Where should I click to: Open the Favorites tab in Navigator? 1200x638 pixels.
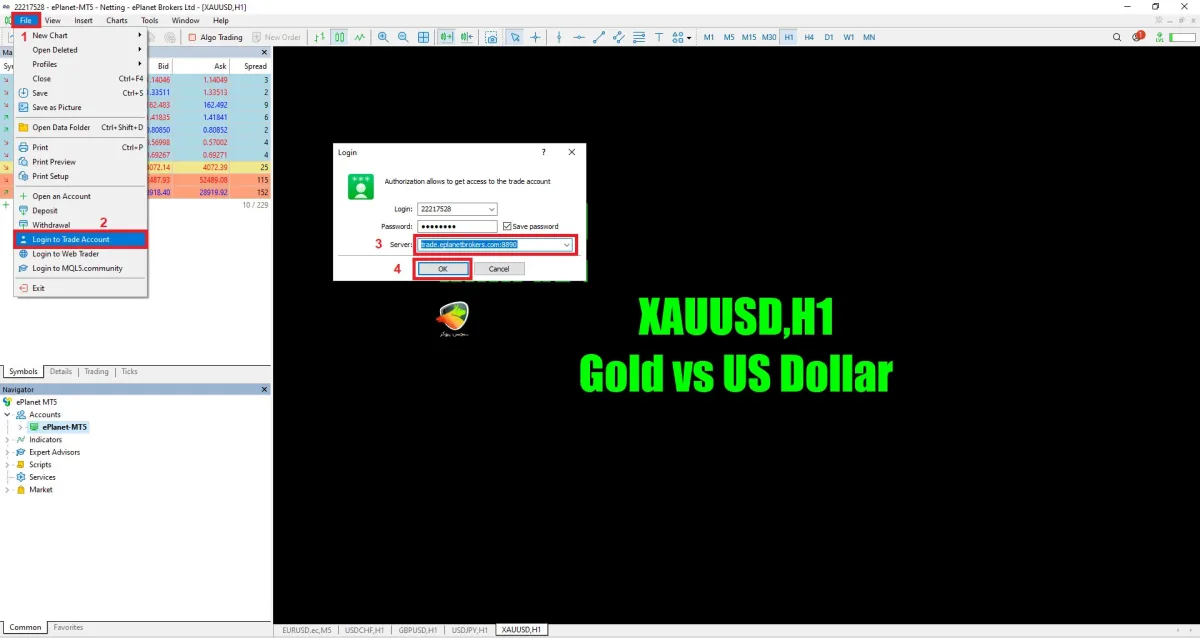[x=69, y=628]
